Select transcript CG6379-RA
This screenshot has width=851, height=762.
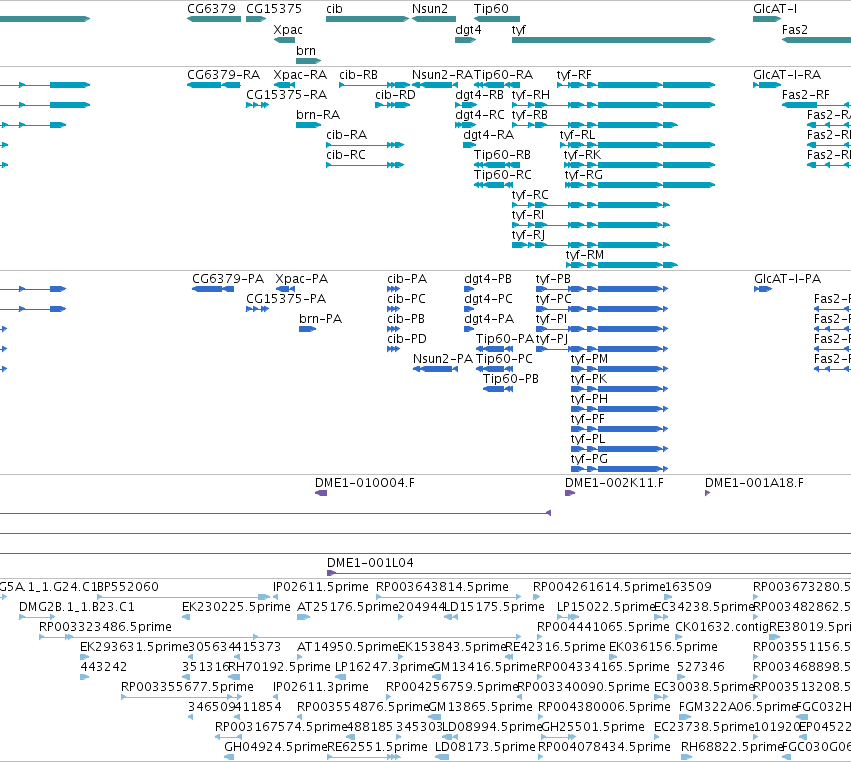pyautogui.click(x=214, y=85)
